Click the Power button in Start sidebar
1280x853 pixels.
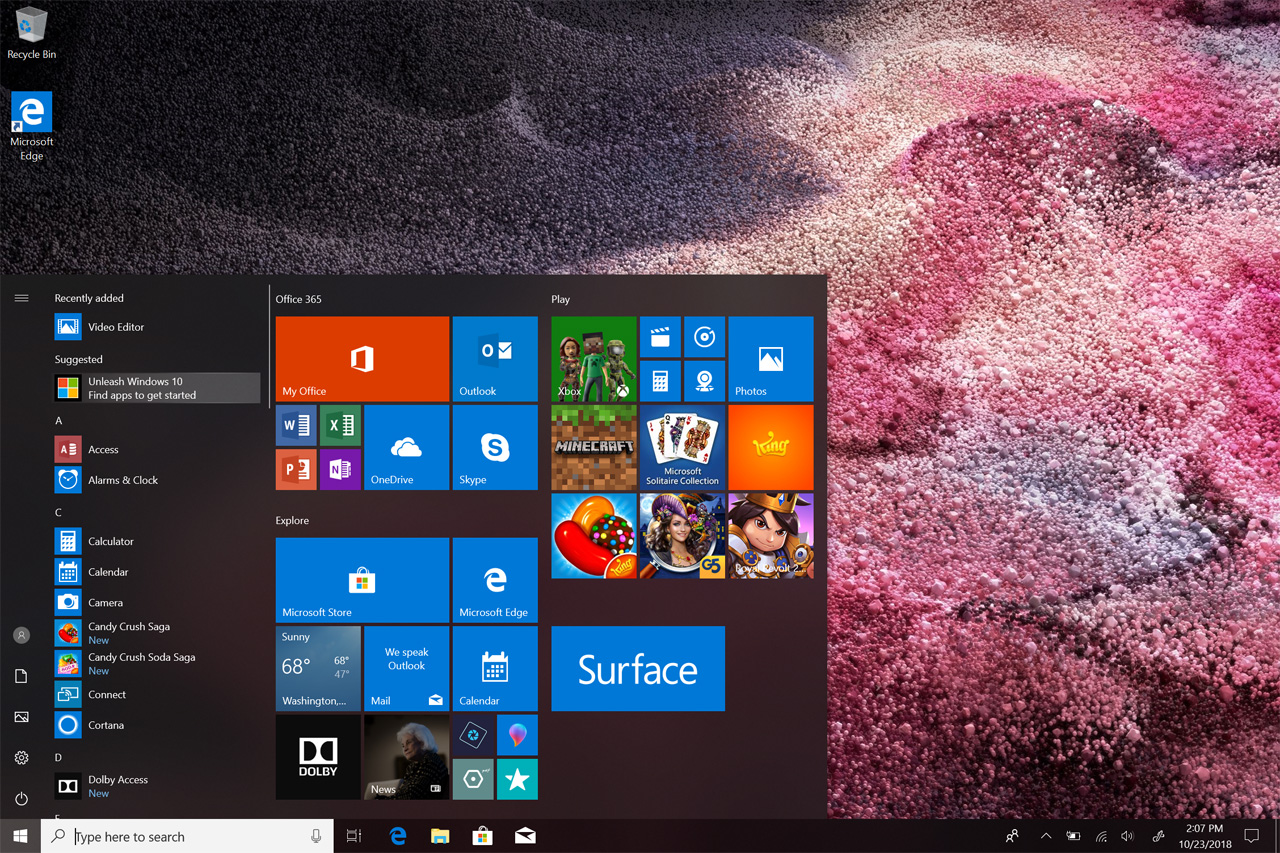point(21,799)
